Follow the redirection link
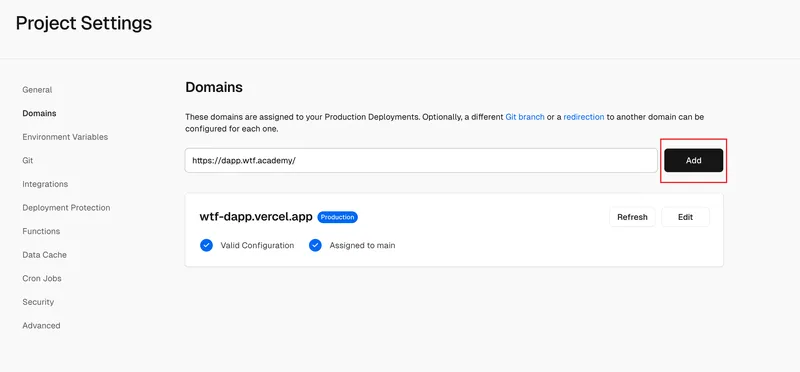800x372 pixels. [584, 117]
